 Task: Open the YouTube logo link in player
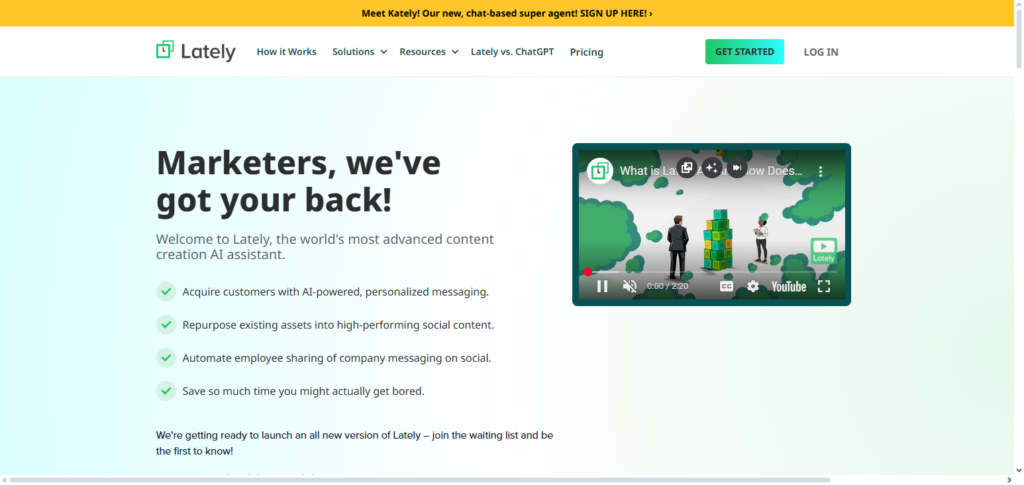point(788,286)
